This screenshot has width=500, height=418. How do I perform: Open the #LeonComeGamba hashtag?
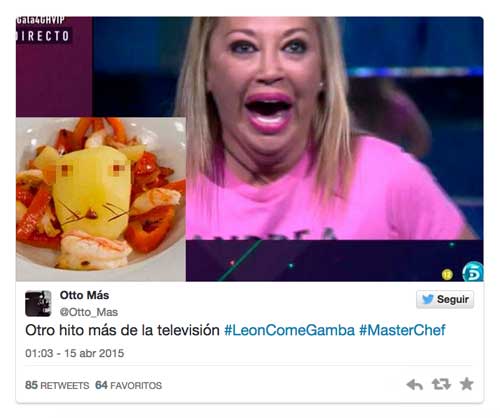click(x=289, y=330)
